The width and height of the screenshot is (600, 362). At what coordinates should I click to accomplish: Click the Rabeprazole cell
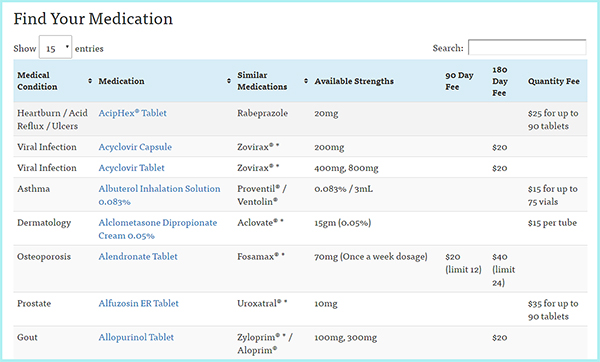(x=262, y=113)
